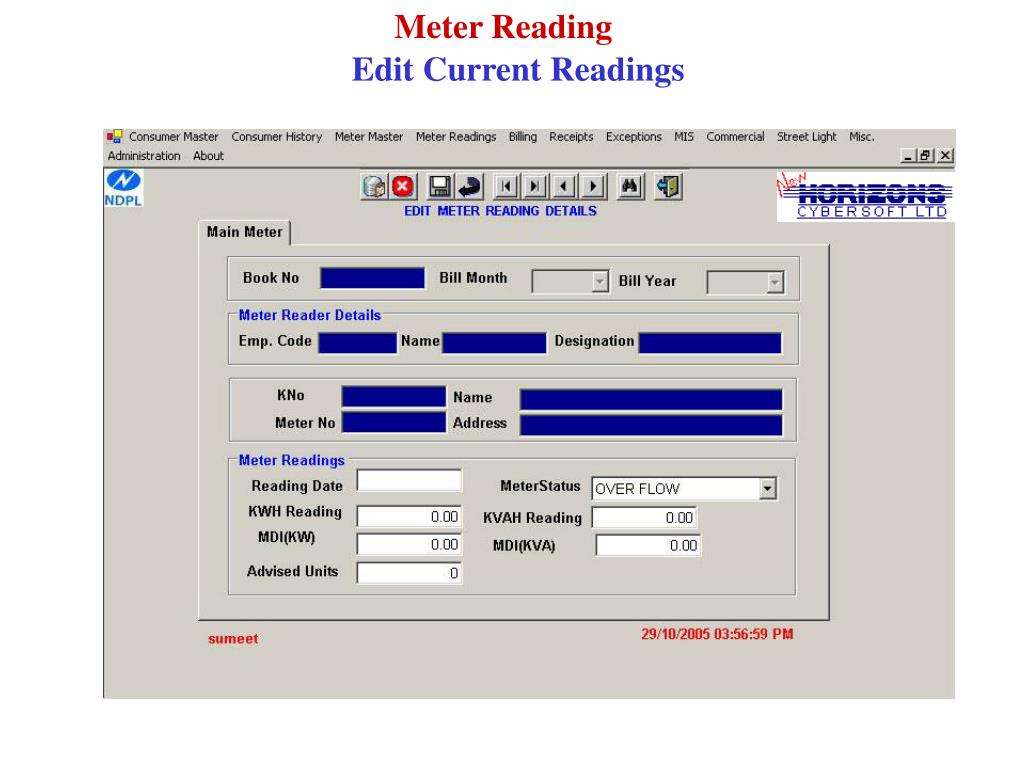This screenshot has width=1024, height=768.
Task: Open the Street Light menu
Action: [x=806, y=136]
